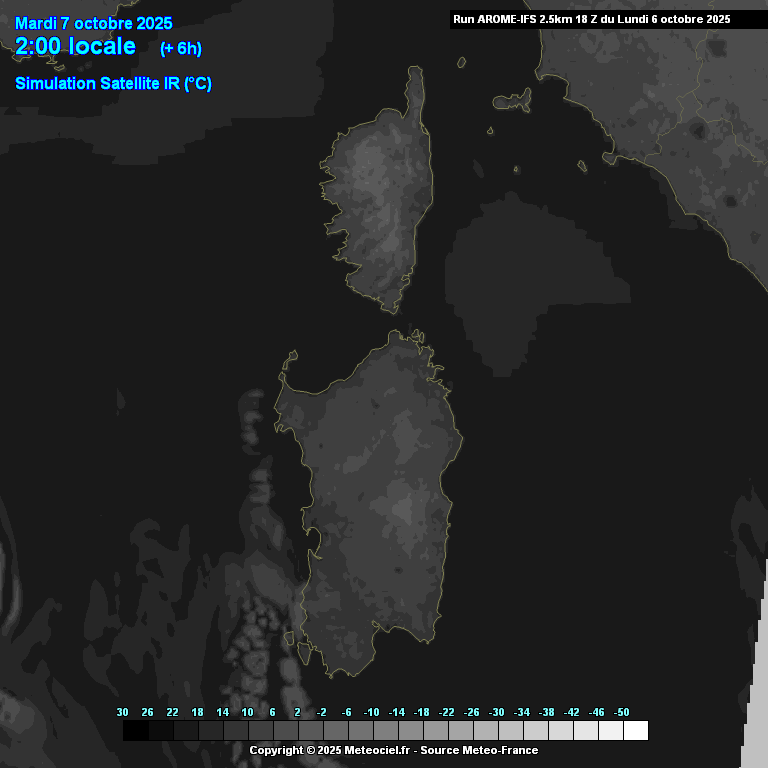Open the Meteociel.fr copyright text

[x=332, y=750]
